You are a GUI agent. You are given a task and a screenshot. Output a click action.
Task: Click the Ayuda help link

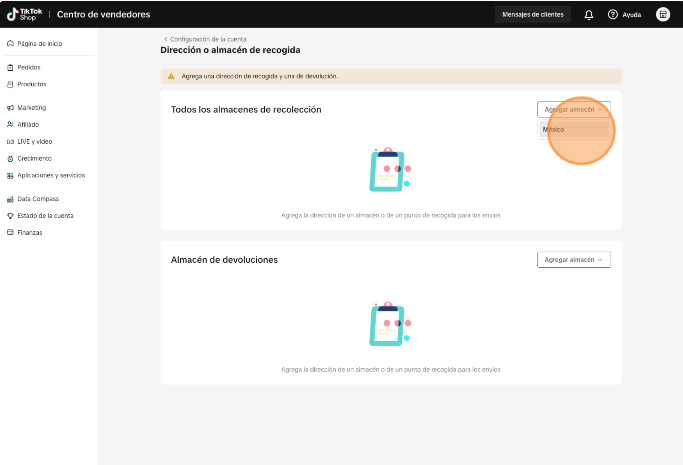[632, 15]
